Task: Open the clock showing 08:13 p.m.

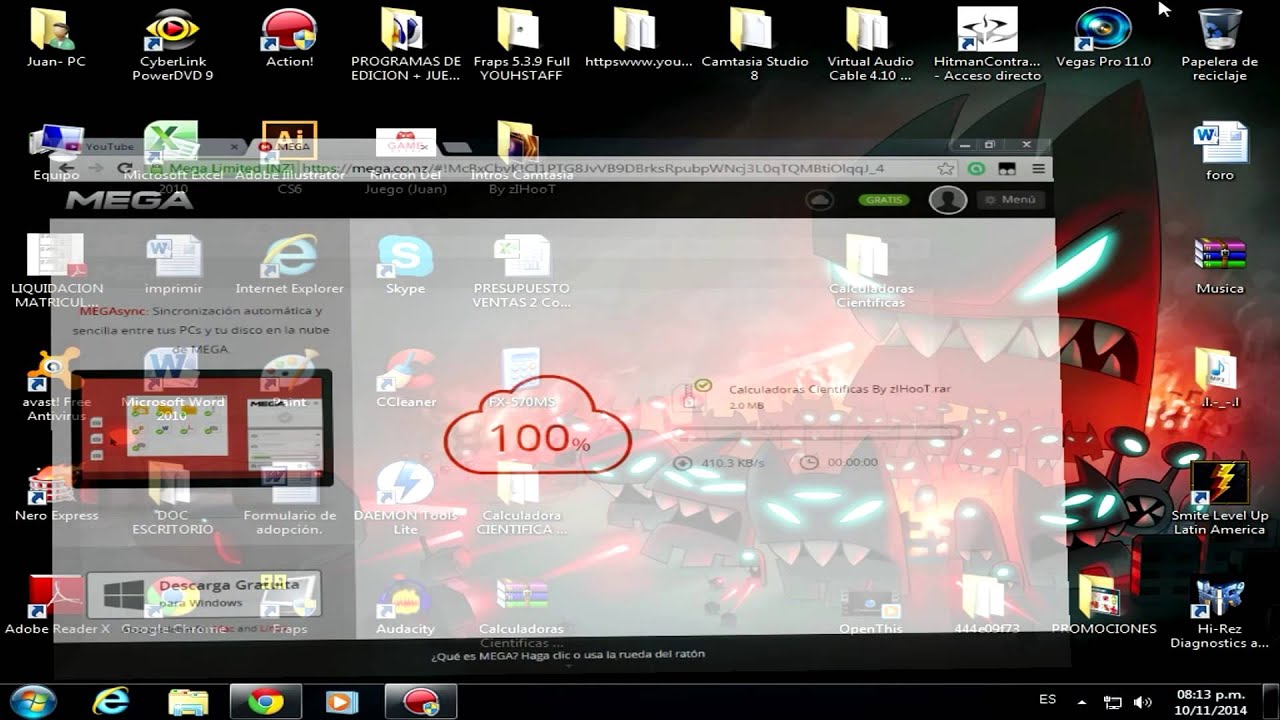Action: pyautogui.click(x=1210, y=701)
